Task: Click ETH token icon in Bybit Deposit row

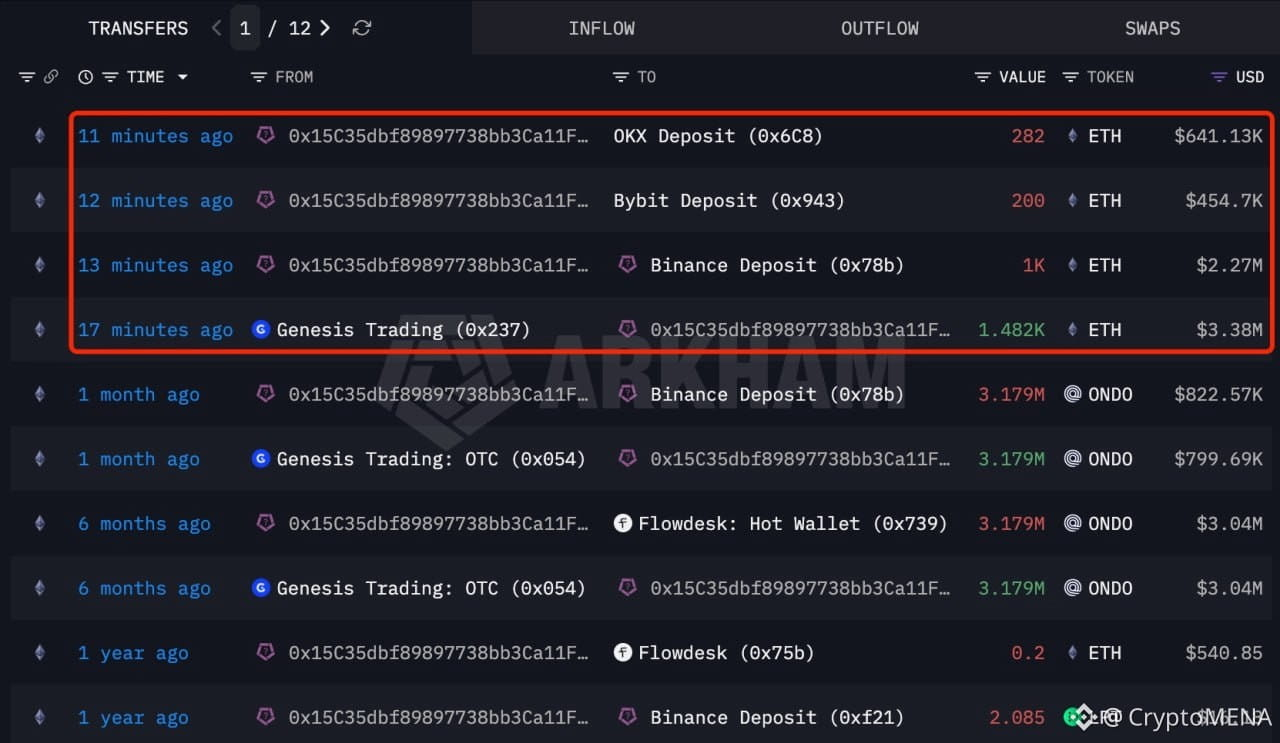Action: click(1072, 200)
